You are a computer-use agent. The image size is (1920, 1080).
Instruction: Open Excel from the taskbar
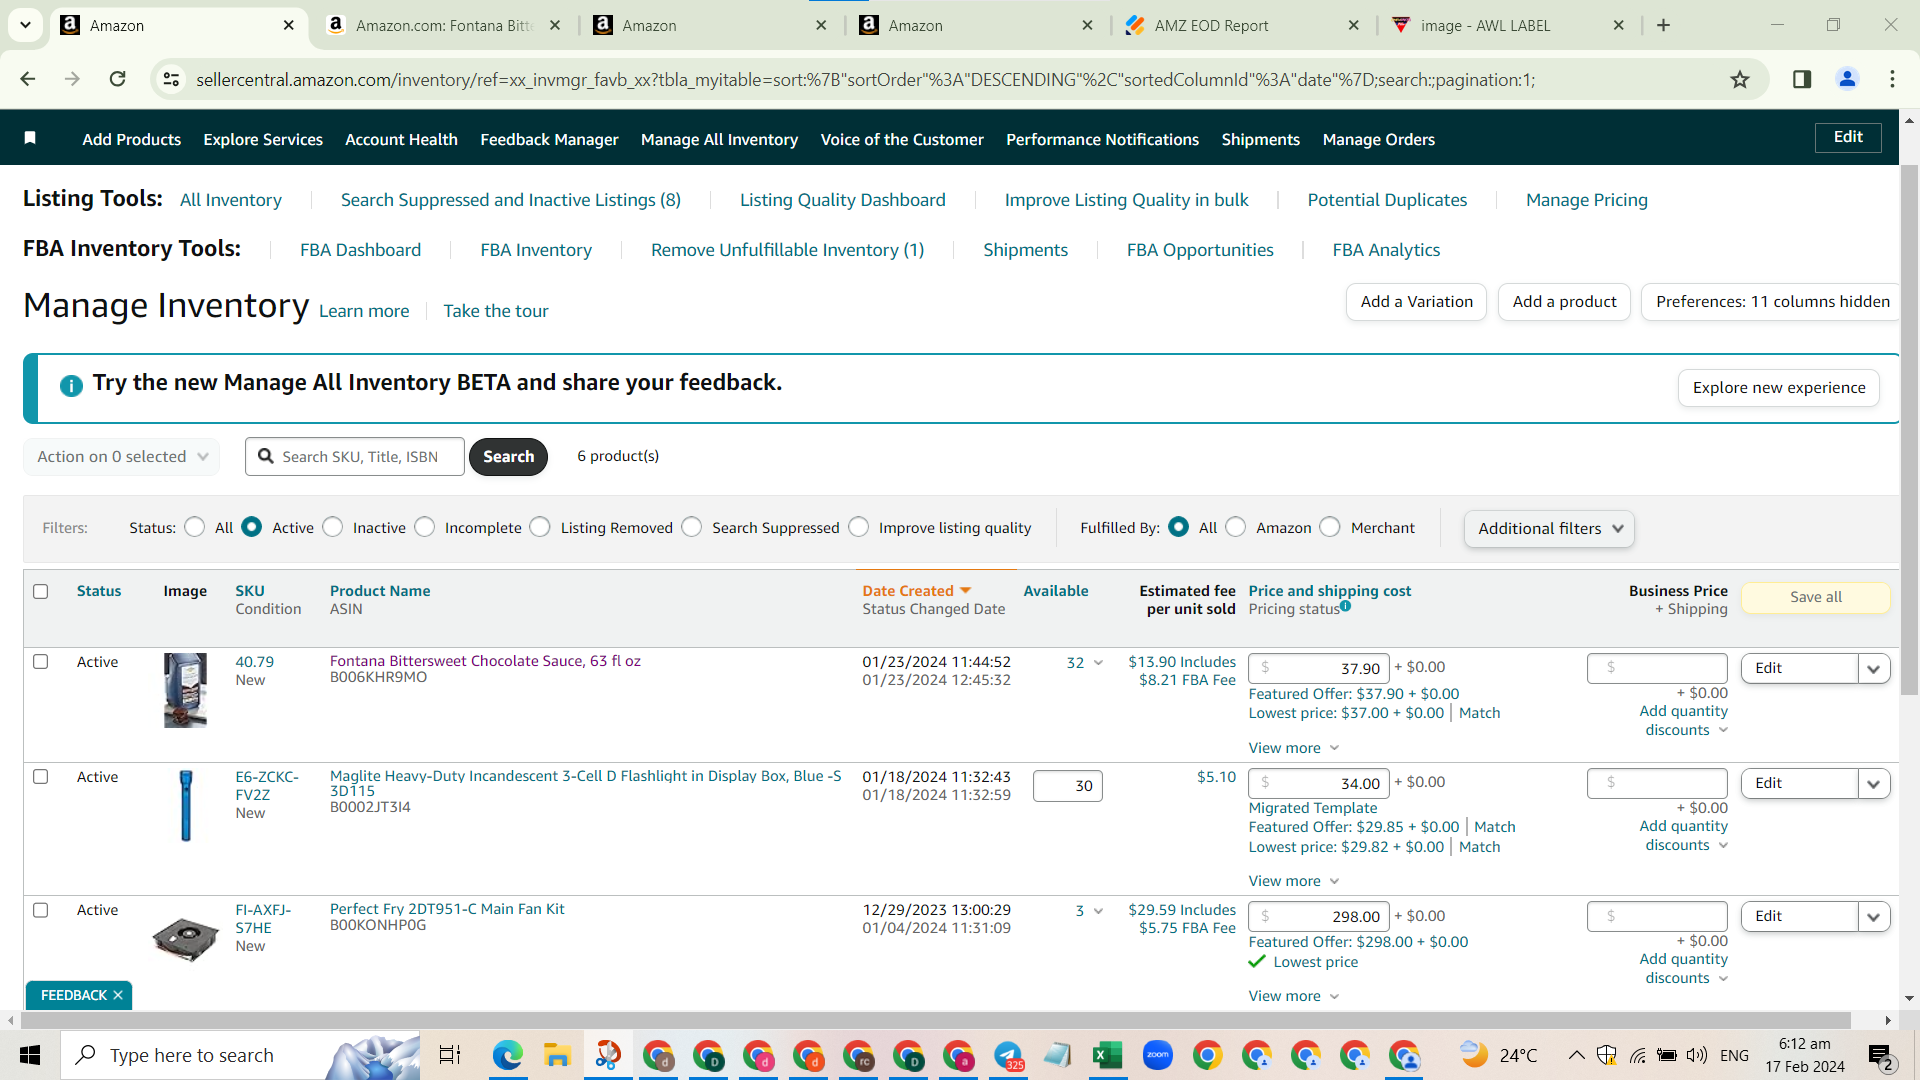point(1107,1055)
